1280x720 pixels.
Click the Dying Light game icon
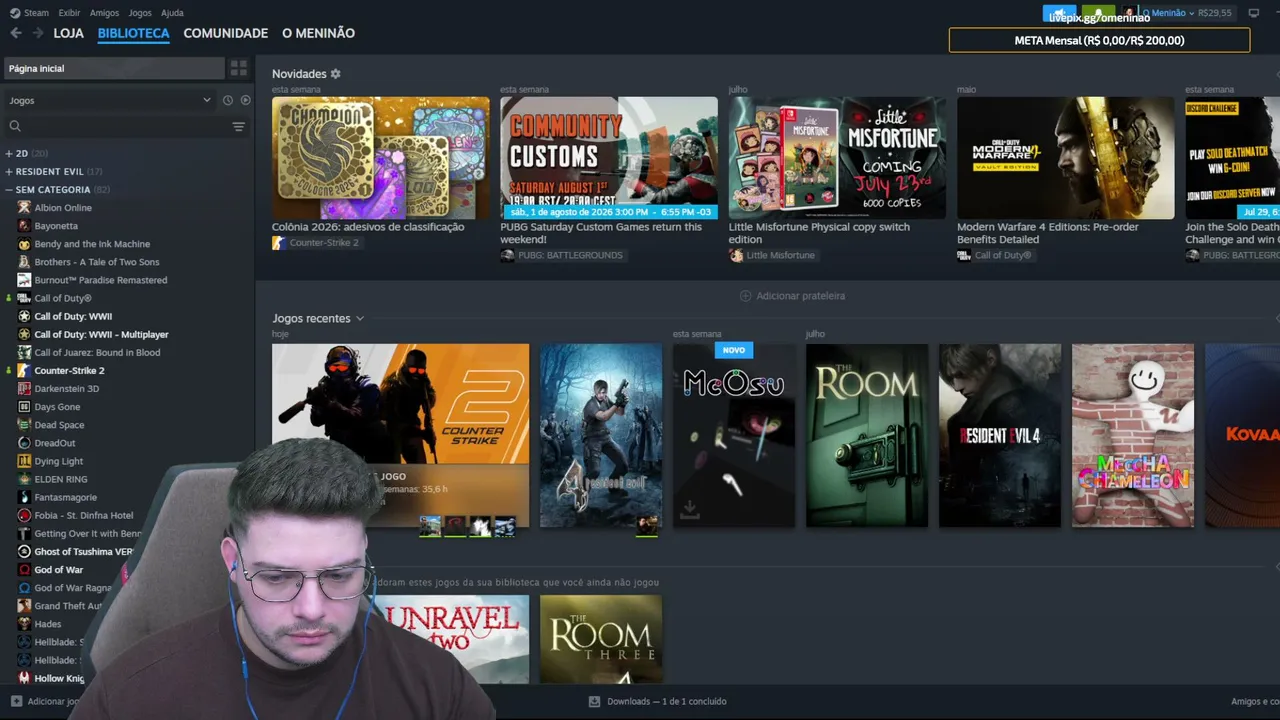tap(25, 461)
